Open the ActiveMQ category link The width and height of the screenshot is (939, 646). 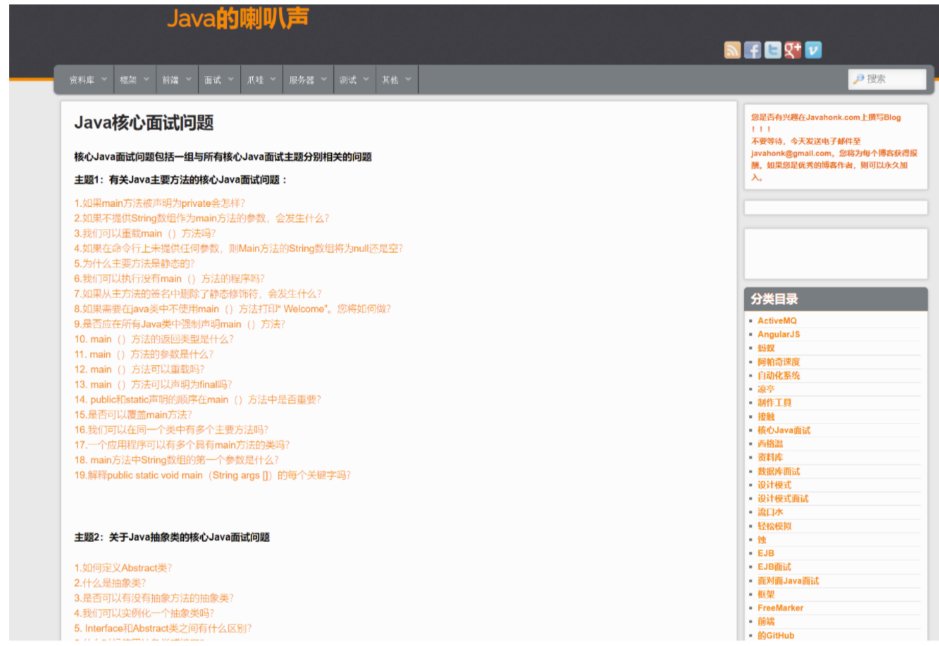point(777,321)
